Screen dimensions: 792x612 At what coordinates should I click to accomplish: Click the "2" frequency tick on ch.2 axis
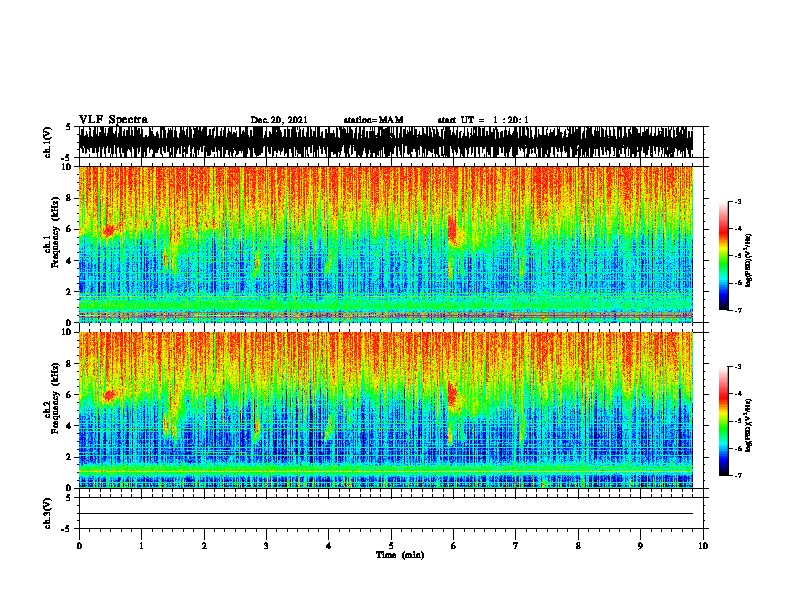70,457
